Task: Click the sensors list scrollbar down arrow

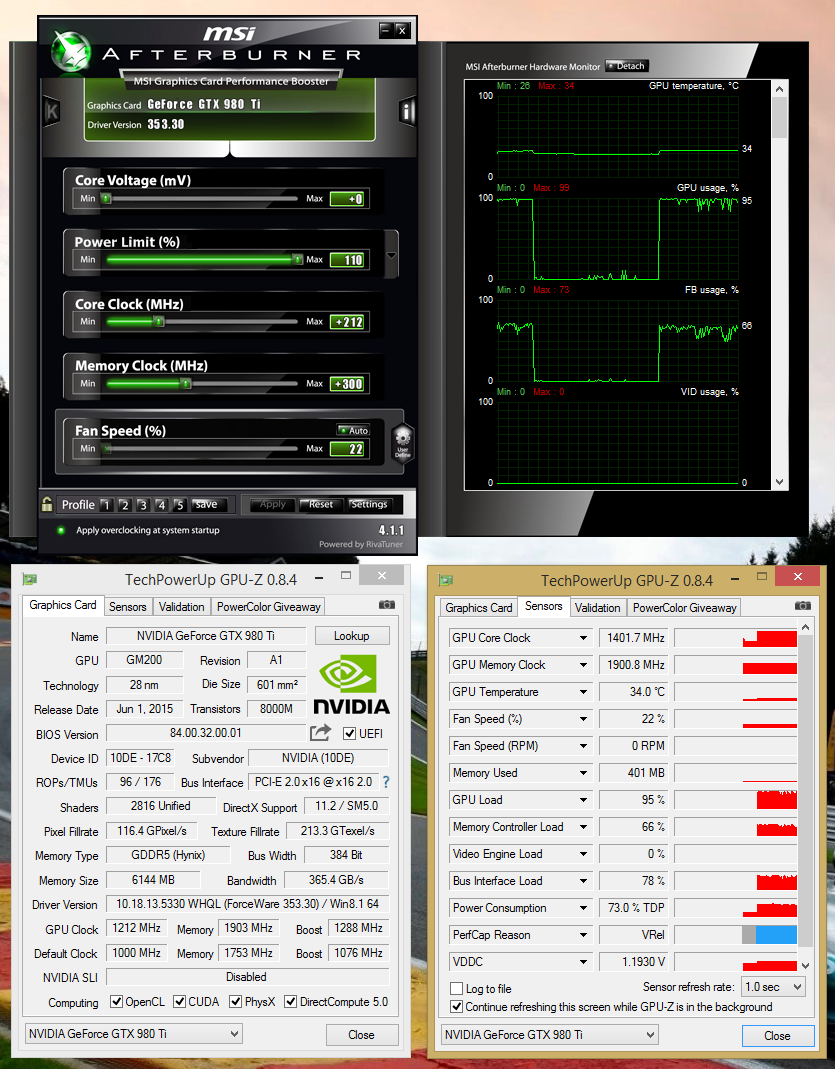Action: 806,965
